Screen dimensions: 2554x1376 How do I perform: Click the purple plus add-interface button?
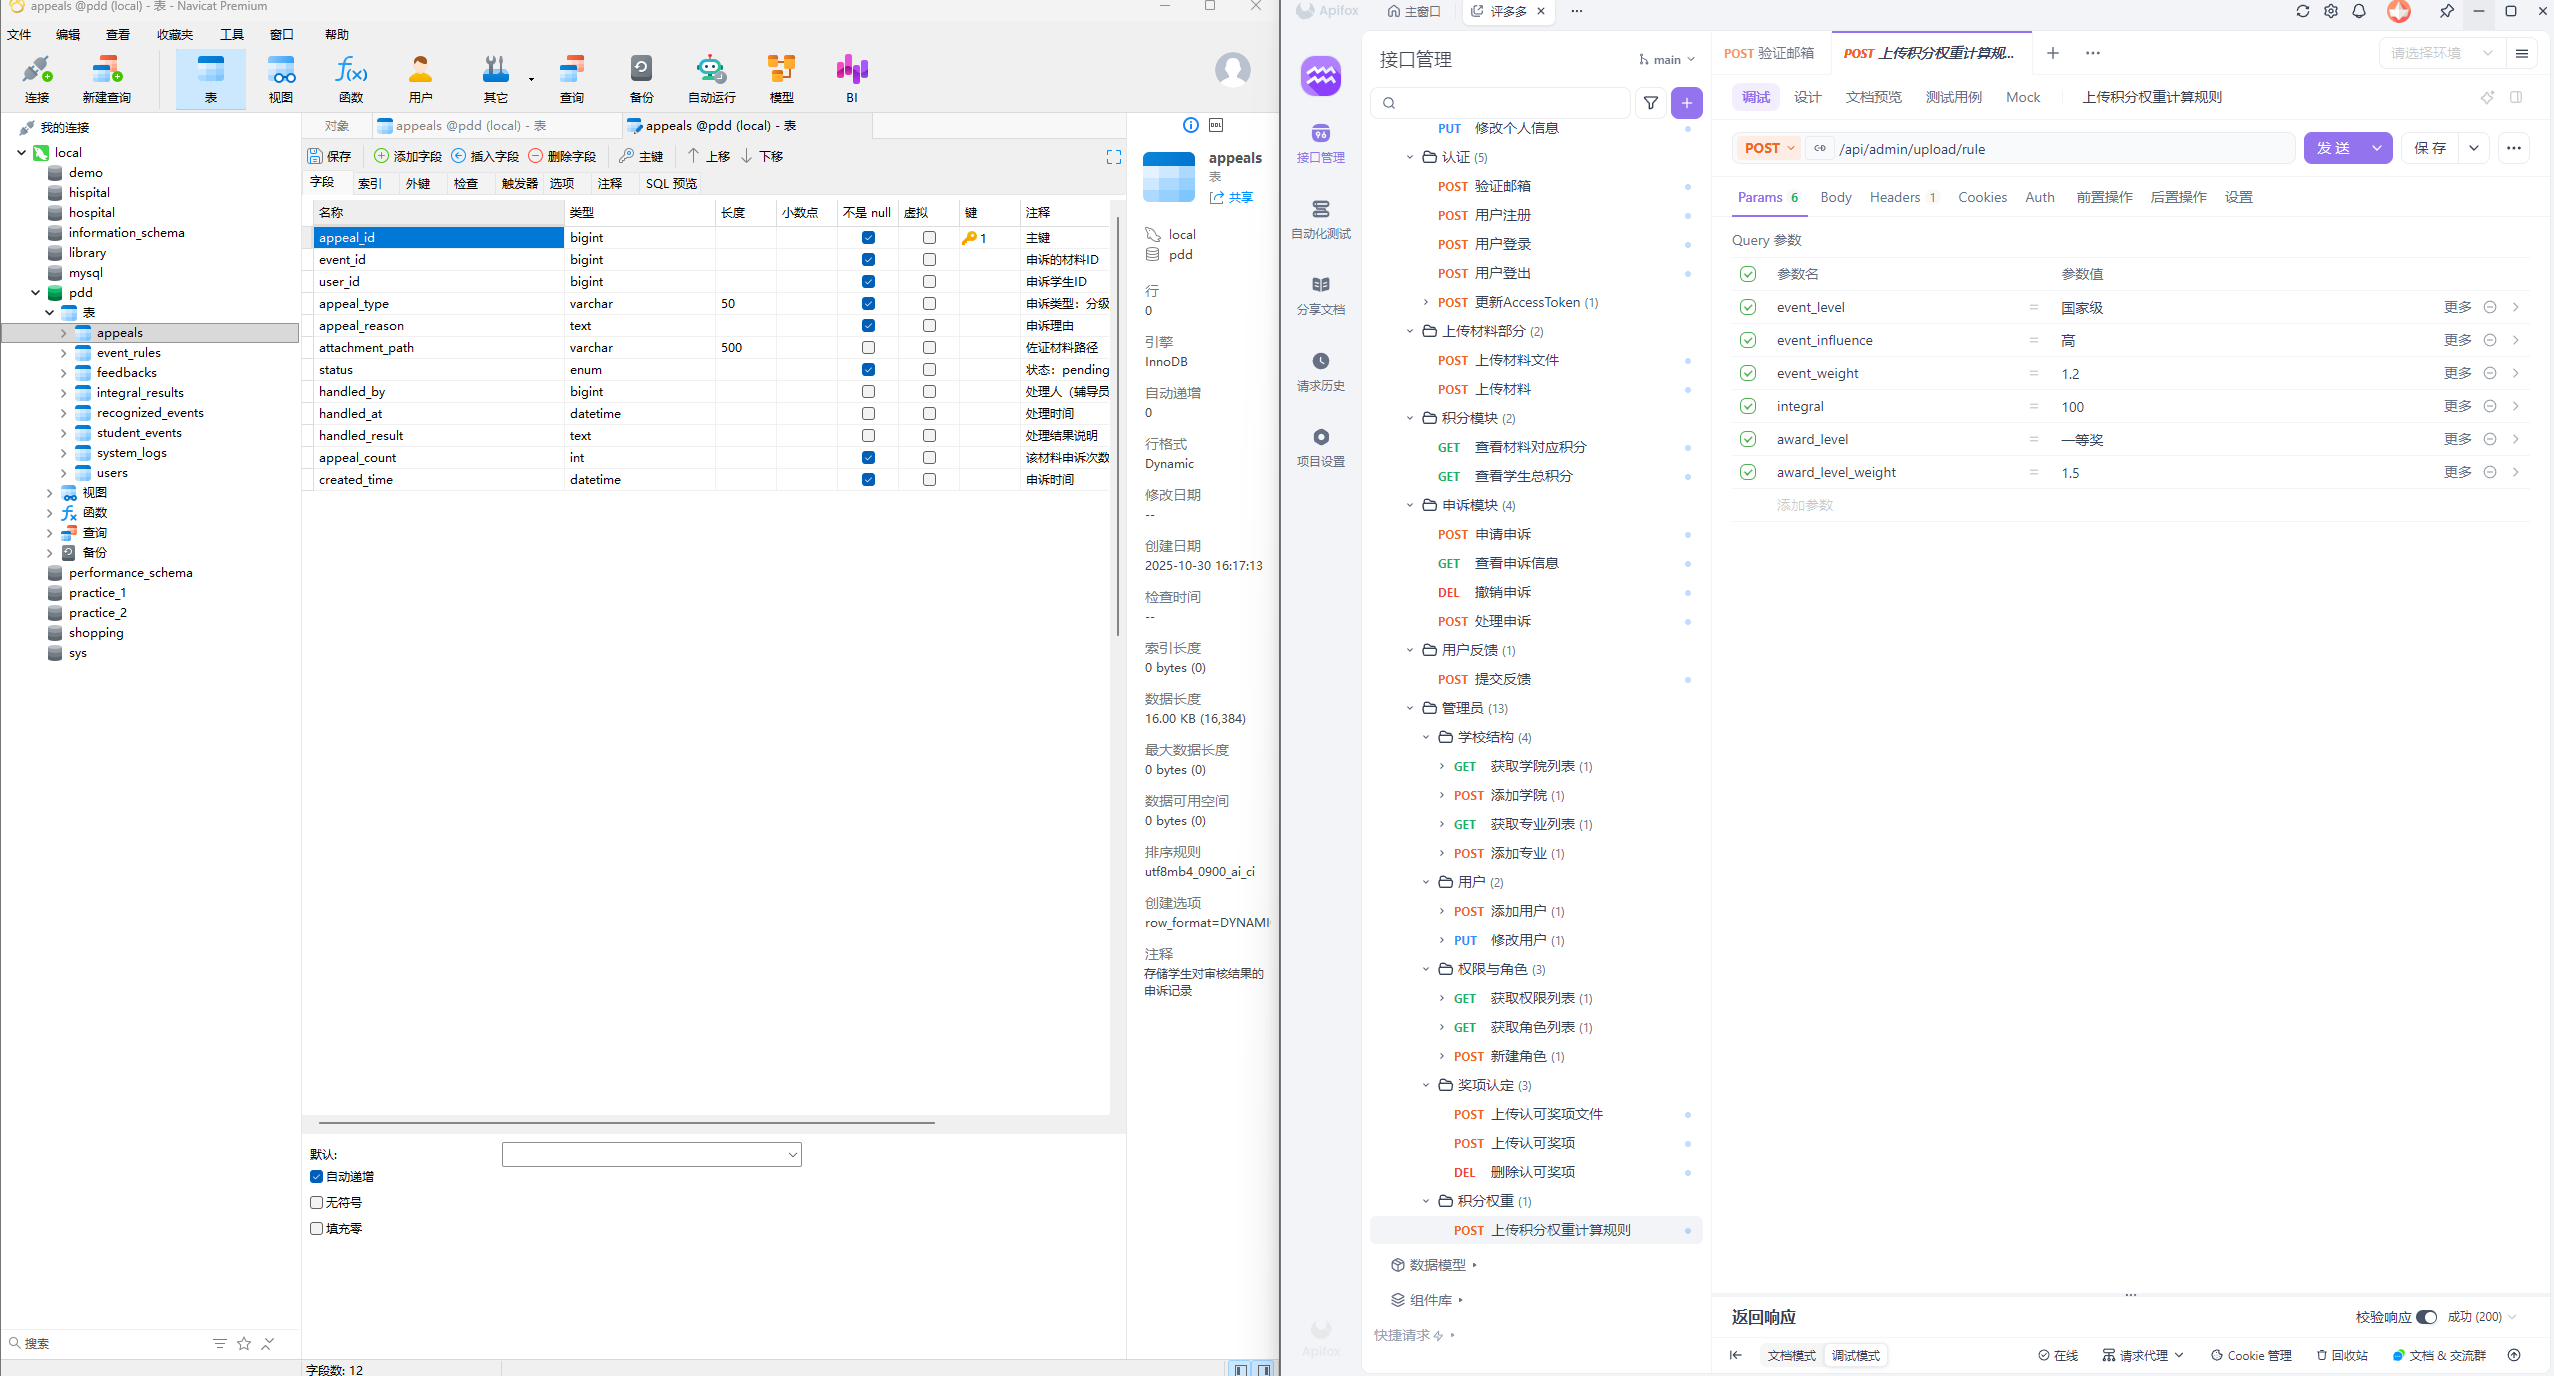click(1686, 103)
